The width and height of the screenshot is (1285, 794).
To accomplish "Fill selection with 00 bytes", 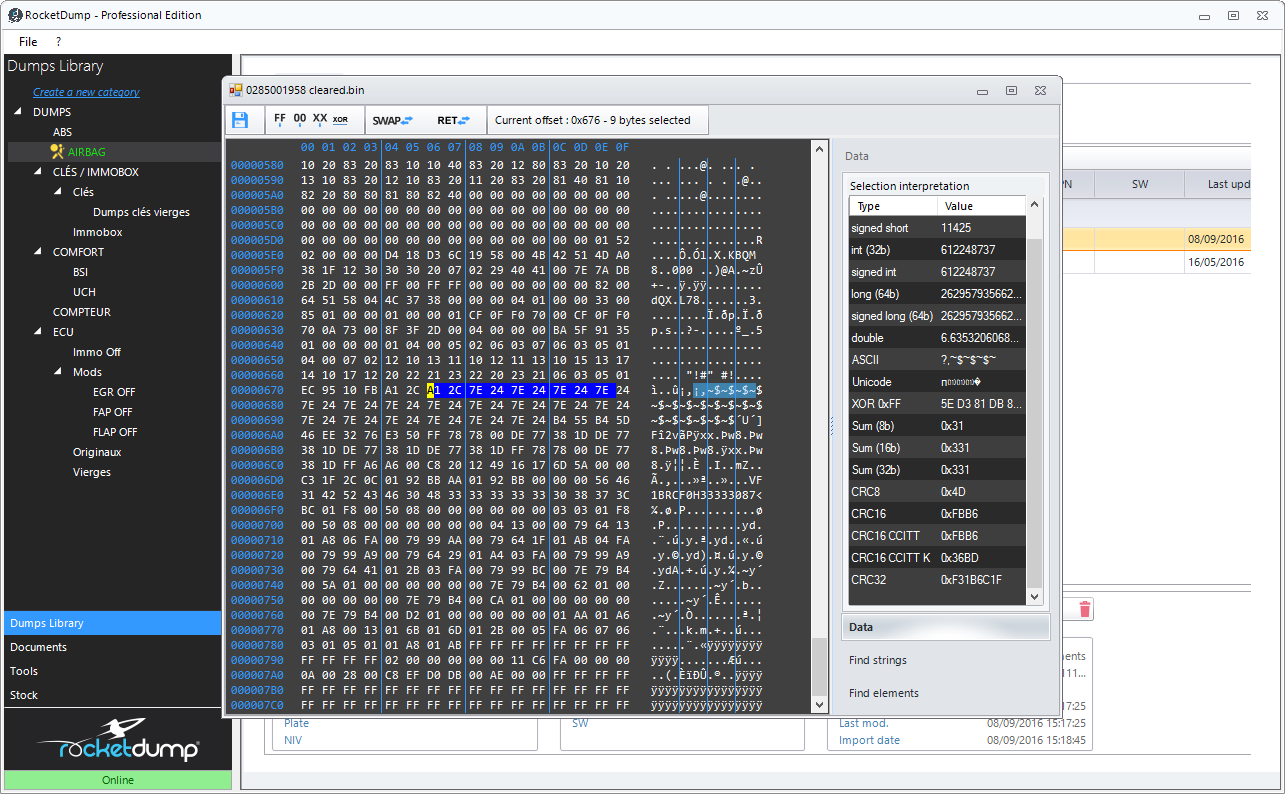I will pyautogui.click(x=299, y=119).
